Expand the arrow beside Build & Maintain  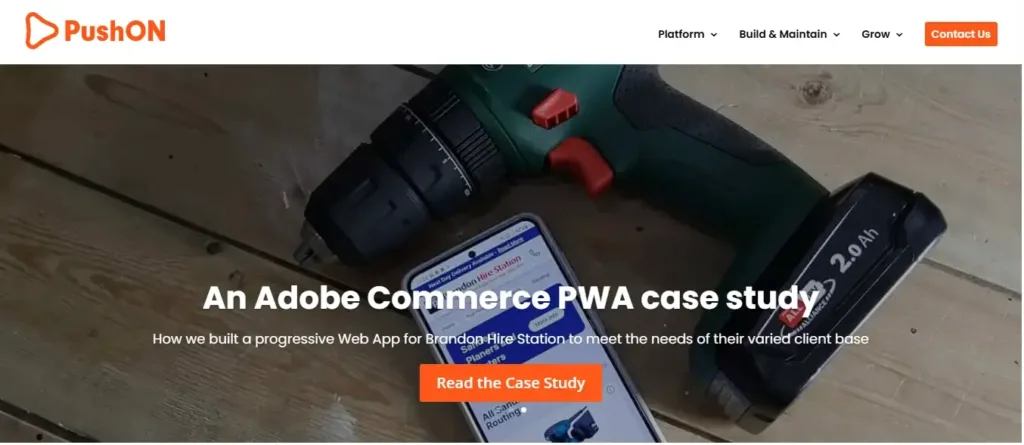click(837, 35)
